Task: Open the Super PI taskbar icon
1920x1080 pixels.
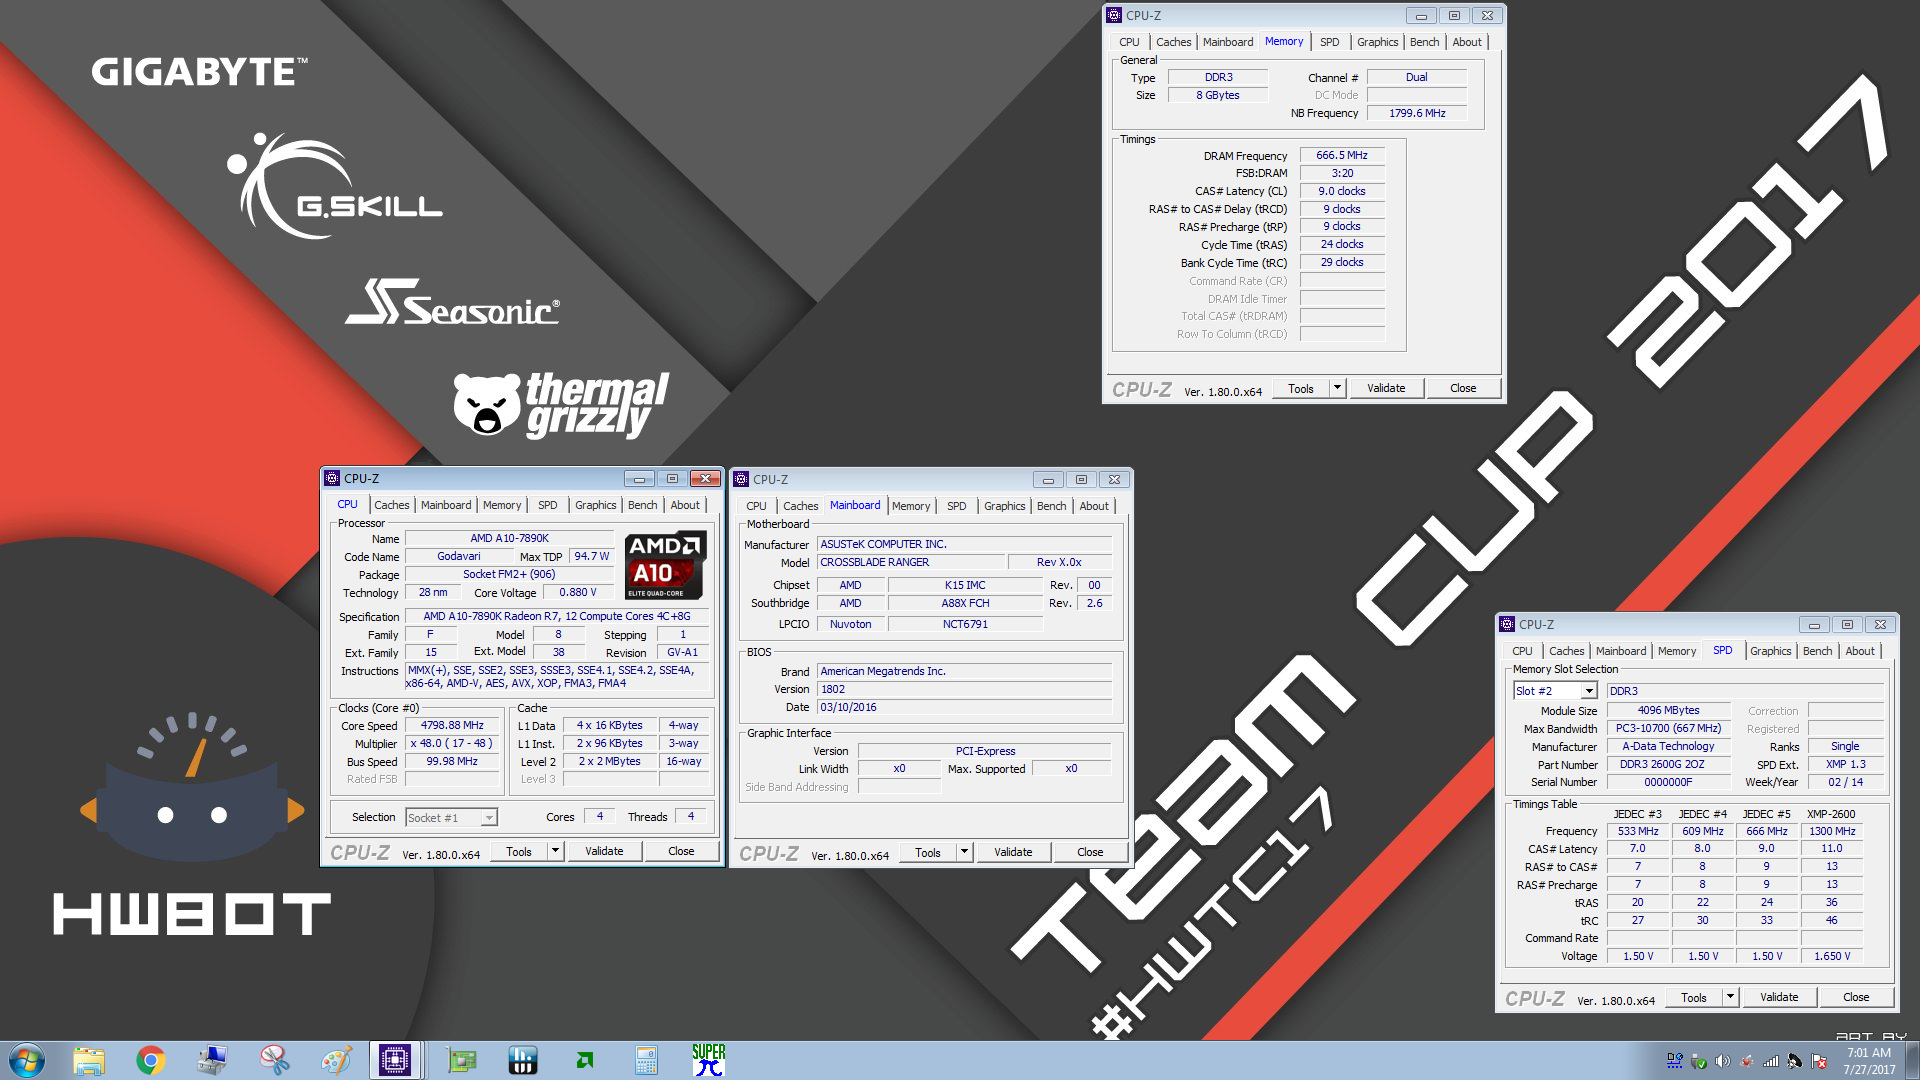Action: (x=709, y=1060)
